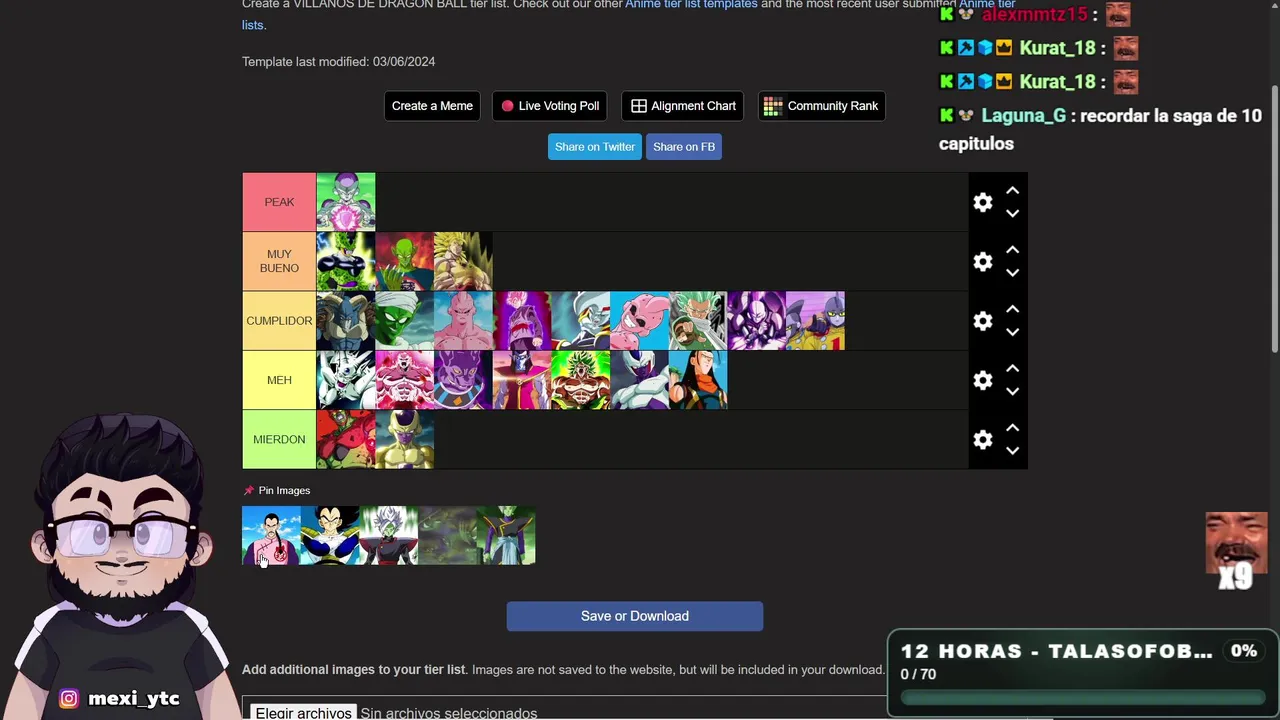Move CUMPLIDOR tier row down

point(1012,332)
